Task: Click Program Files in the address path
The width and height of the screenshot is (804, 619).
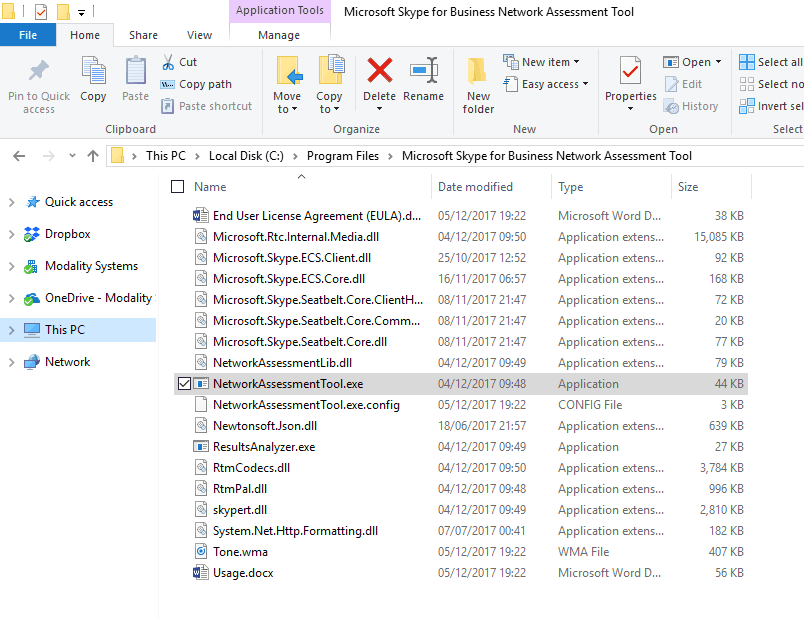Action: [x=343, y=156]
